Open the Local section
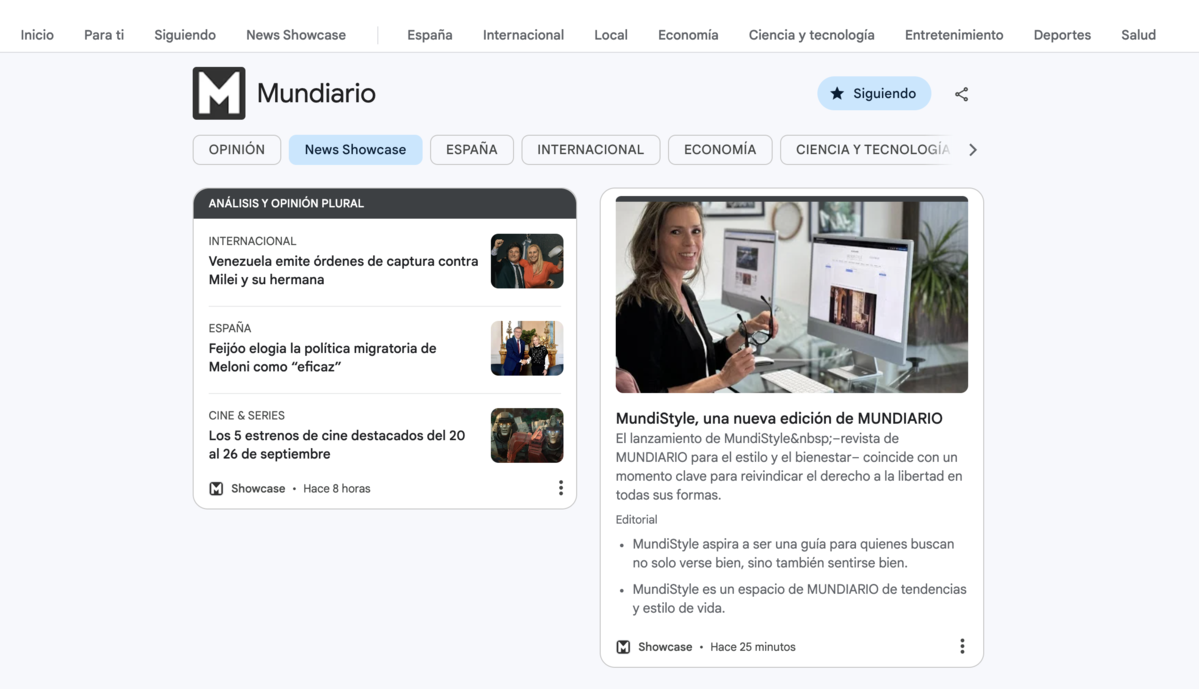 tap(611, 35)
